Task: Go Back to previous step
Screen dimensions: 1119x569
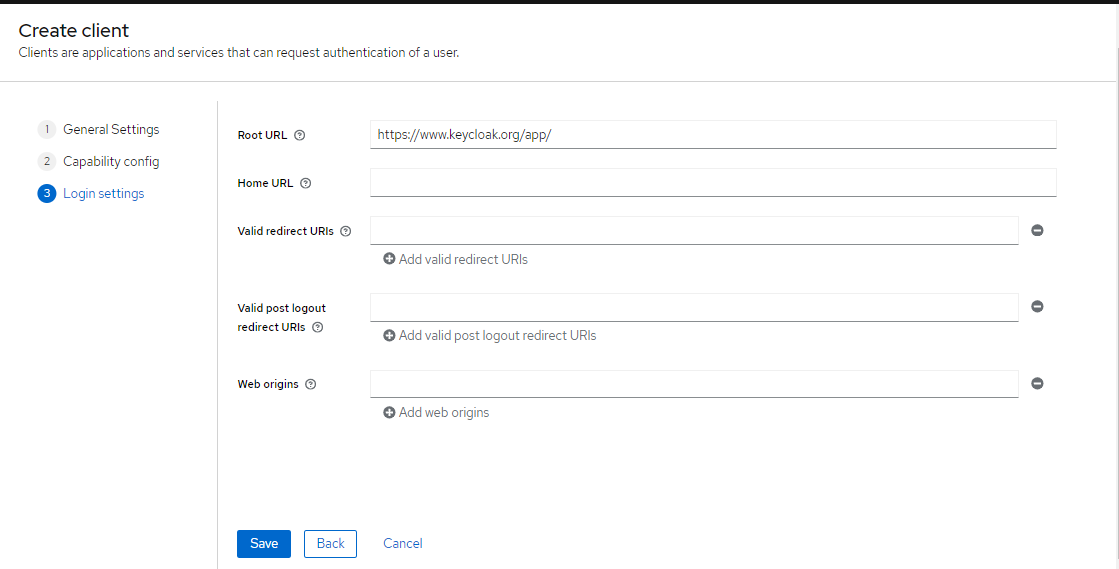Action: click(x=330, y=543)
